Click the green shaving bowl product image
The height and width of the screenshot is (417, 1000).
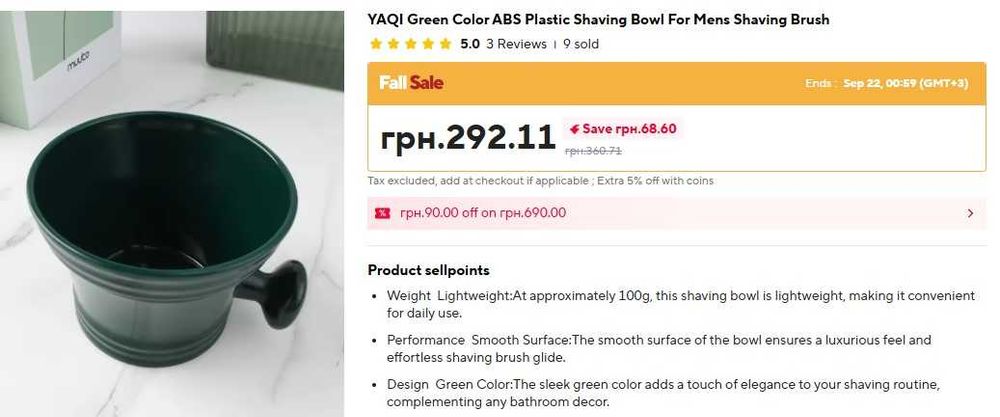172,214
